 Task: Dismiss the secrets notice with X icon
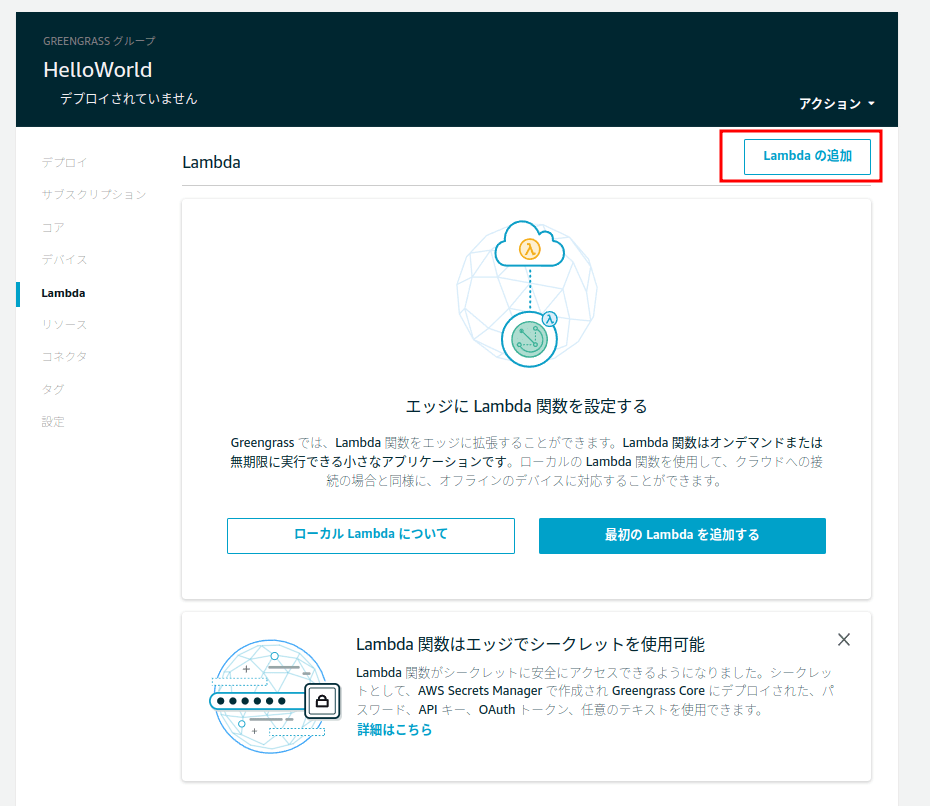pos(843,639)
